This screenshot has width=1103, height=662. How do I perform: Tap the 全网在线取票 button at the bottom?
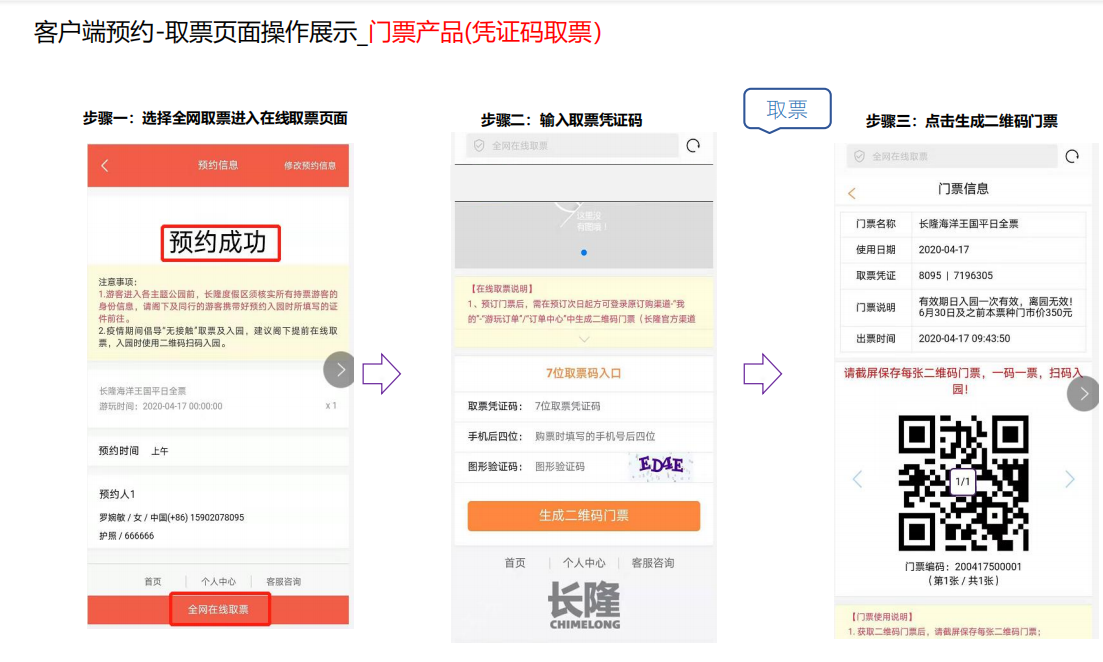point(219,609)
